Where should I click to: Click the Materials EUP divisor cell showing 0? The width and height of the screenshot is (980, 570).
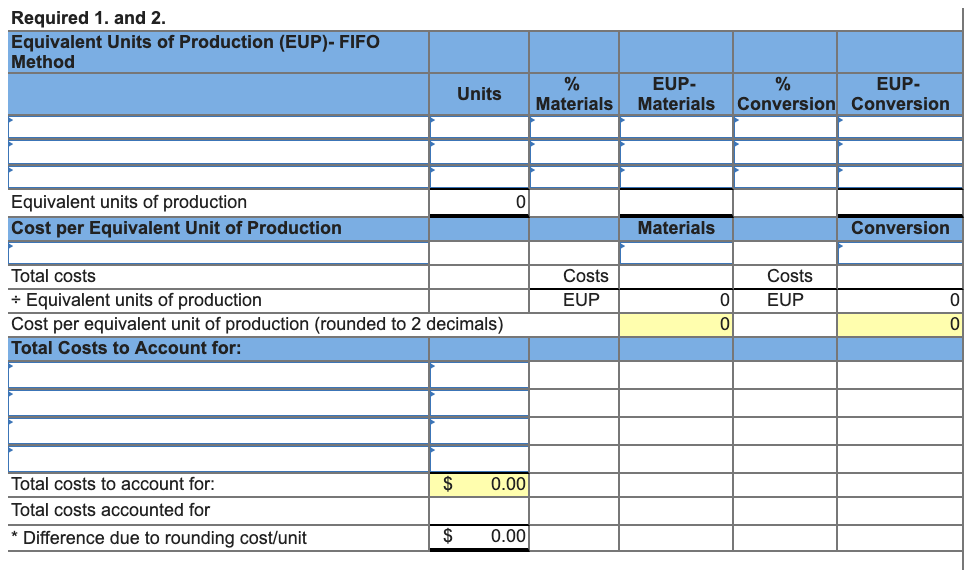(676, 301)
